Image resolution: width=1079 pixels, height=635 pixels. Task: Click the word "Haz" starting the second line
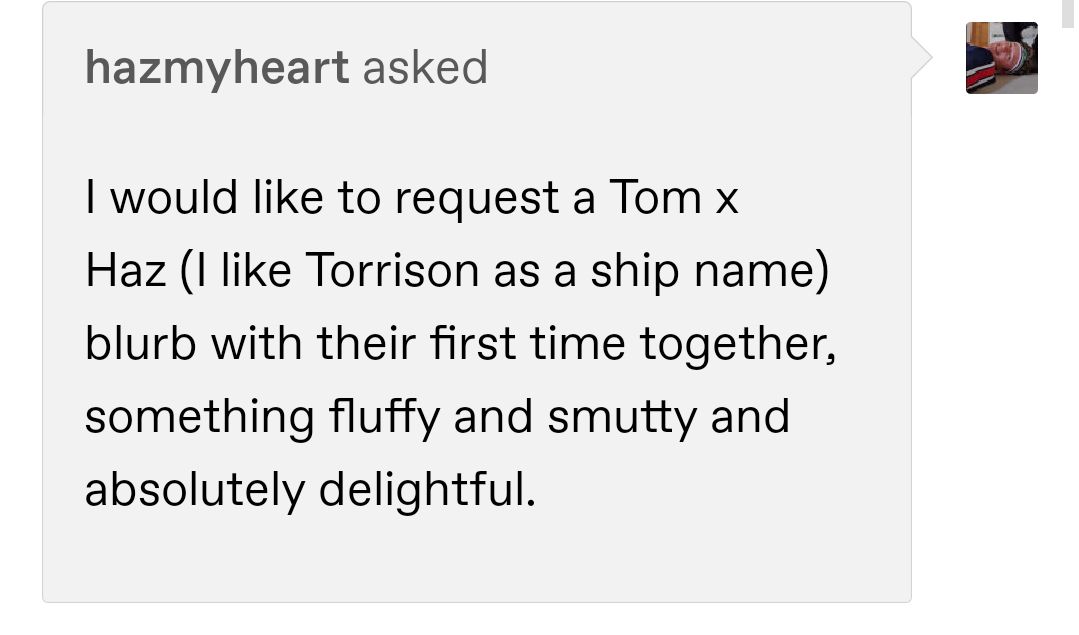[x=125, y=270]
